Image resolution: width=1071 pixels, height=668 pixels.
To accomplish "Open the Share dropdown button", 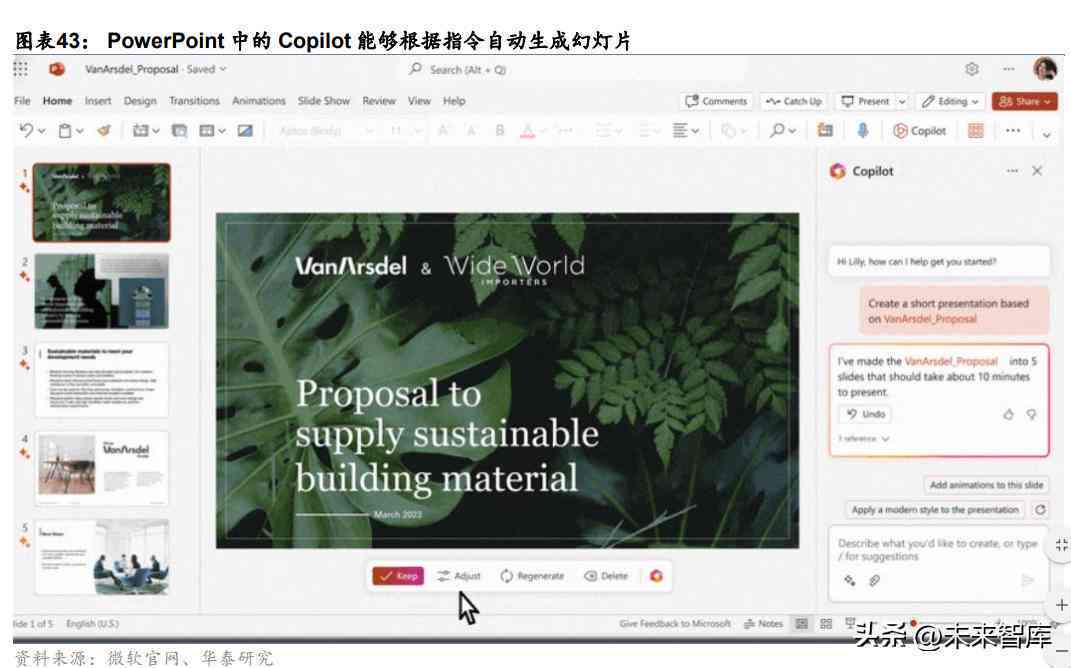I will [1025, 101].
